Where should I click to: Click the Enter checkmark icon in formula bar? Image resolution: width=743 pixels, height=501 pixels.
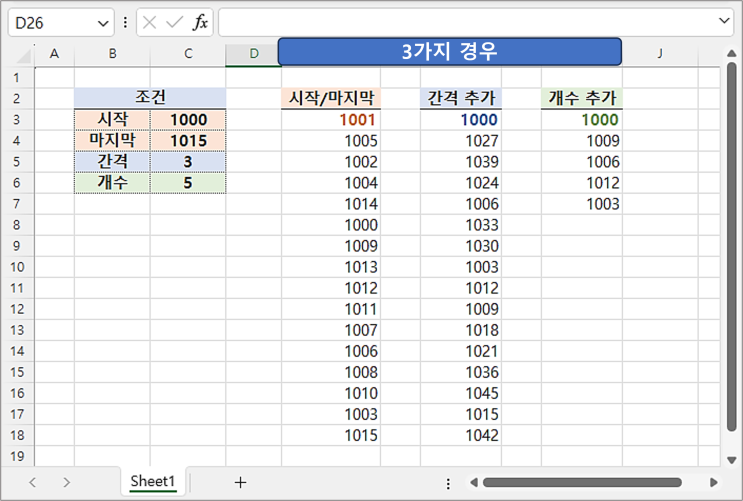174,22
